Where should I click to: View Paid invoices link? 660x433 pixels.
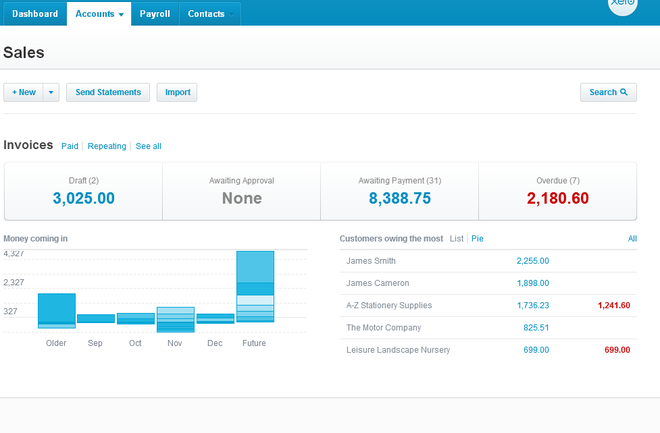(x=70, y=146)
